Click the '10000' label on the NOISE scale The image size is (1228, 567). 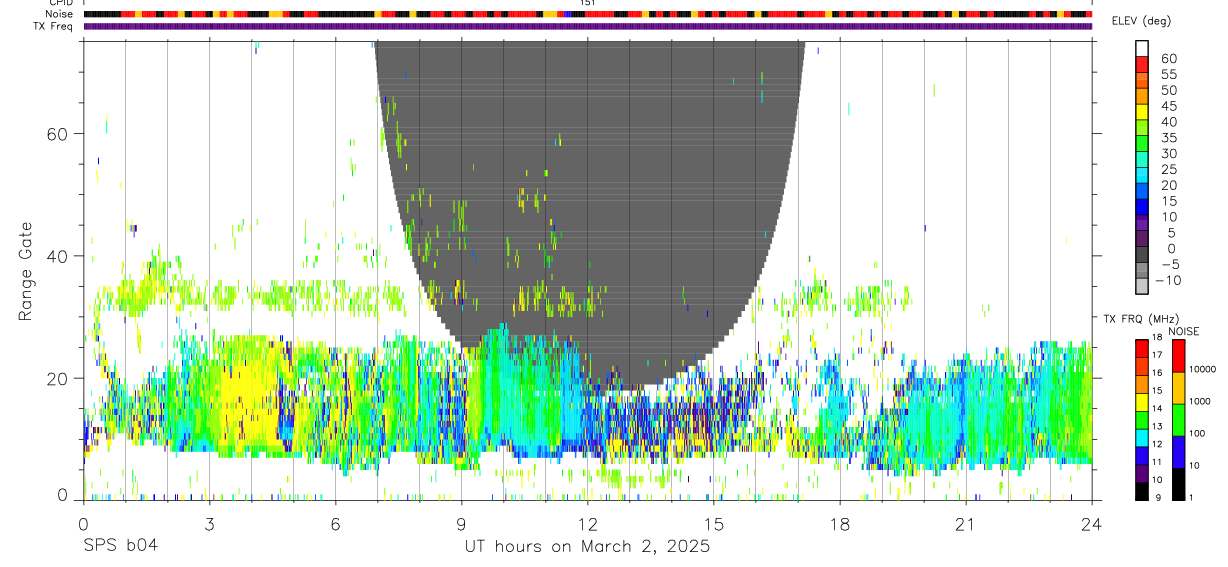(x=1203, y=369)
